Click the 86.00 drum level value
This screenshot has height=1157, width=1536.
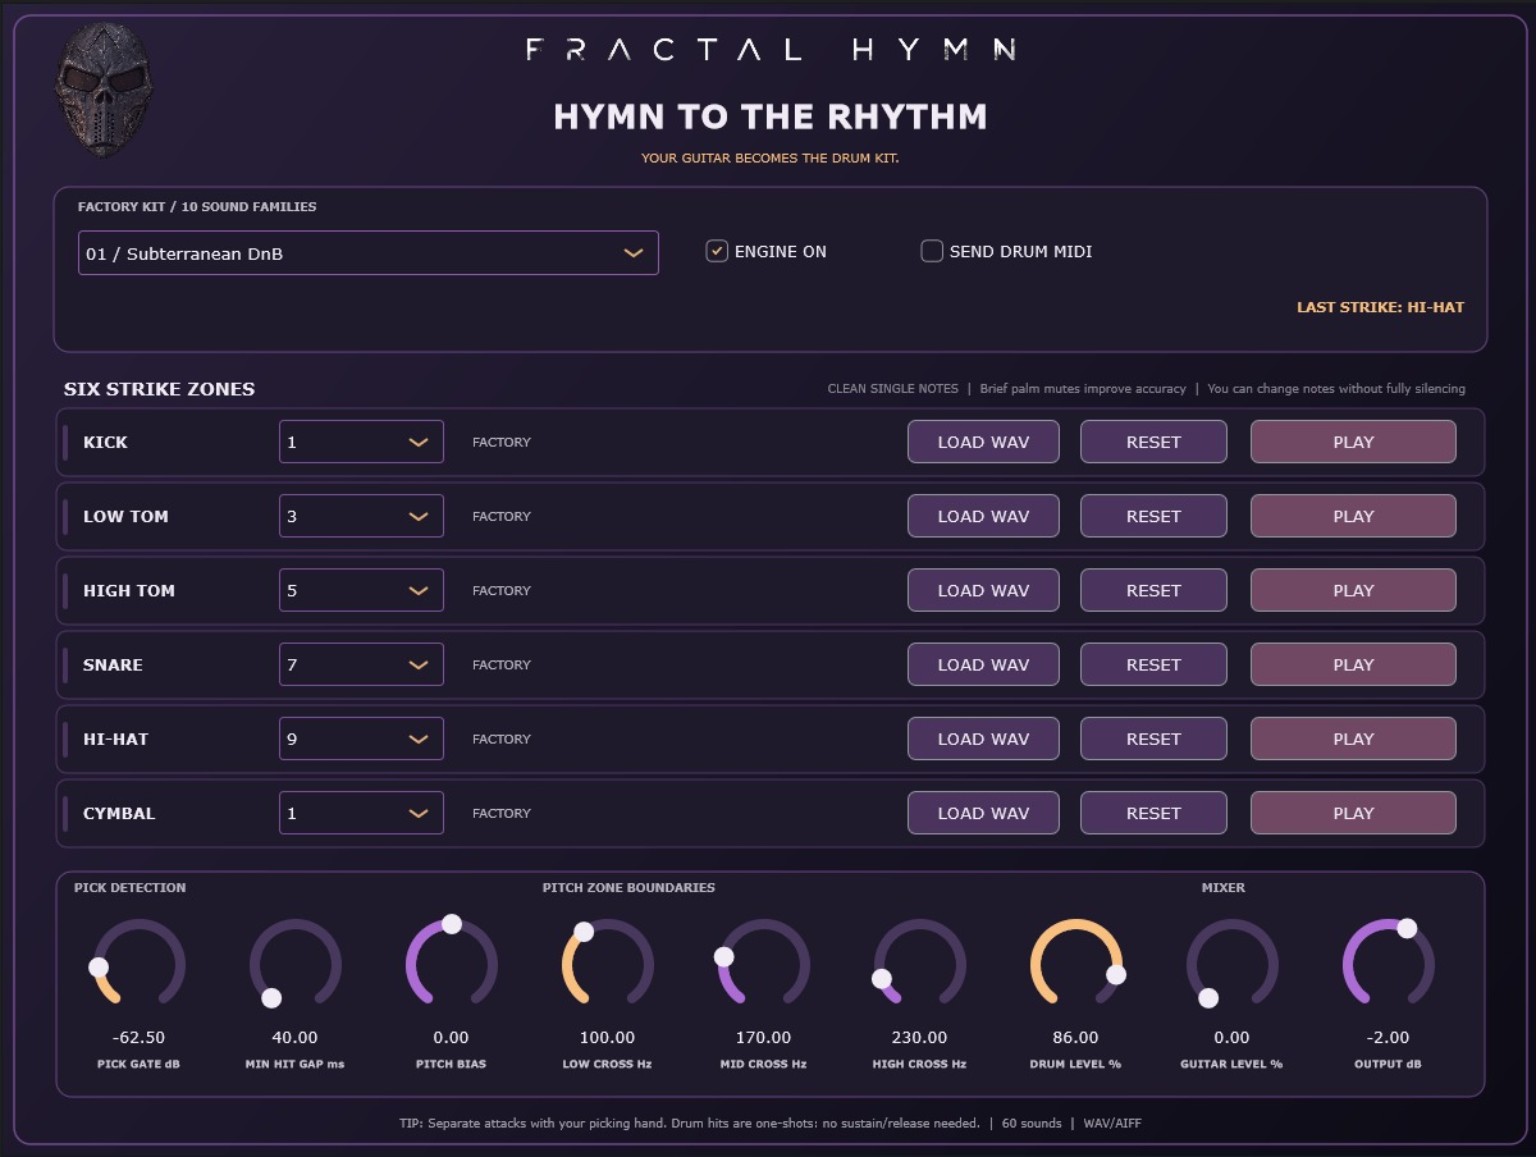[1076, 1037]
